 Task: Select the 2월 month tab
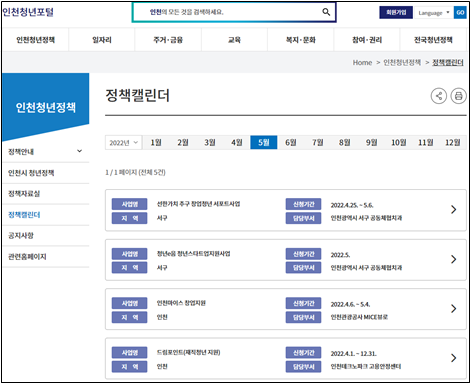tap(183, 142)
